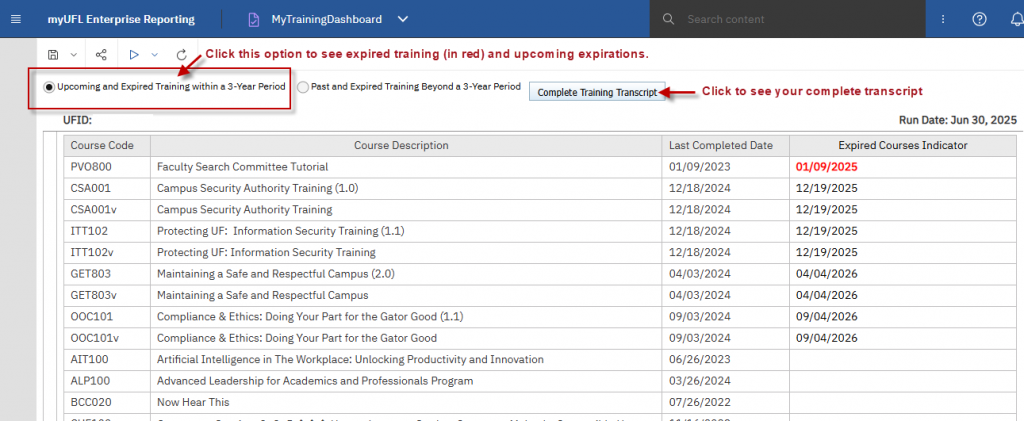Expand the run options dropdown arrow
The image size is (1024, 421).
[x=155, y=55]
